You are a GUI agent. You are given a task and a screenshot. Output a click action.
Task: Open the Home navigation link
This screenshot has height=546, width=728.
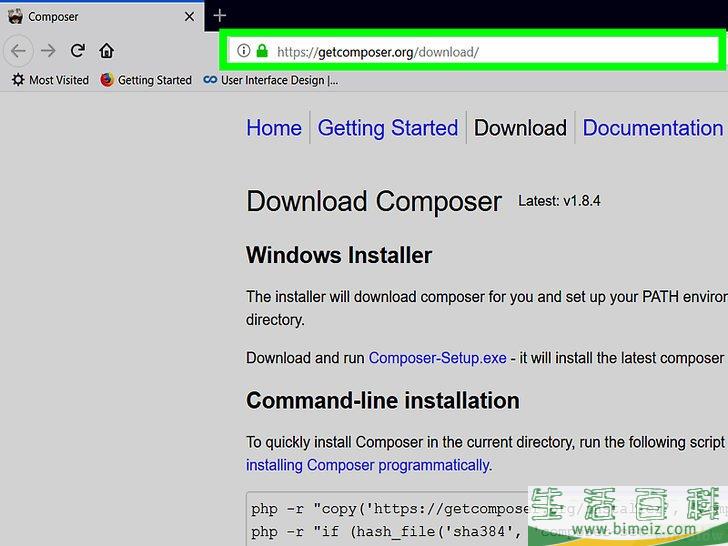click(x=274, y=128)
